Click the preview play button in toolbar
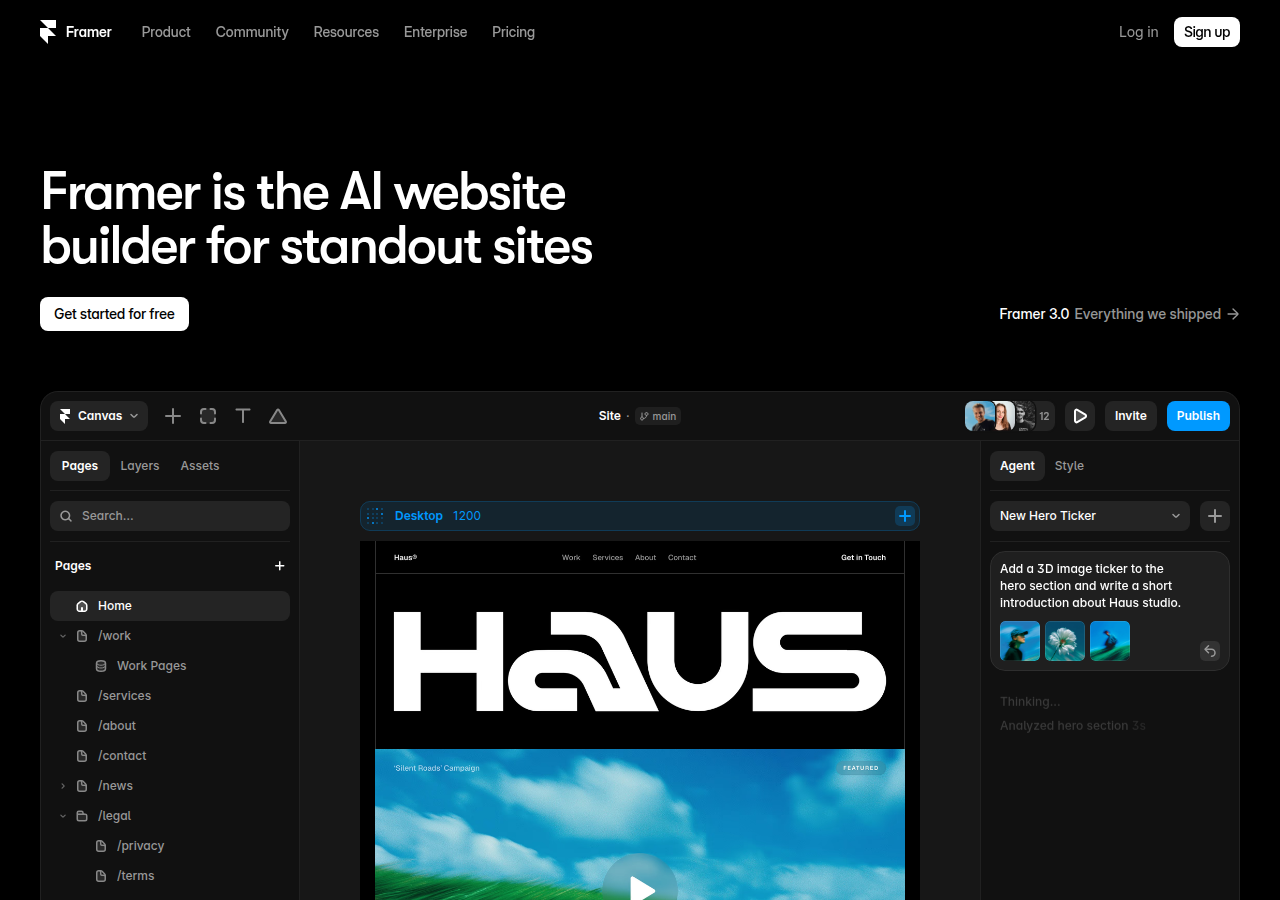Image resolution: width=1280 pixels, height=900 pixels. click(1080, 416)
